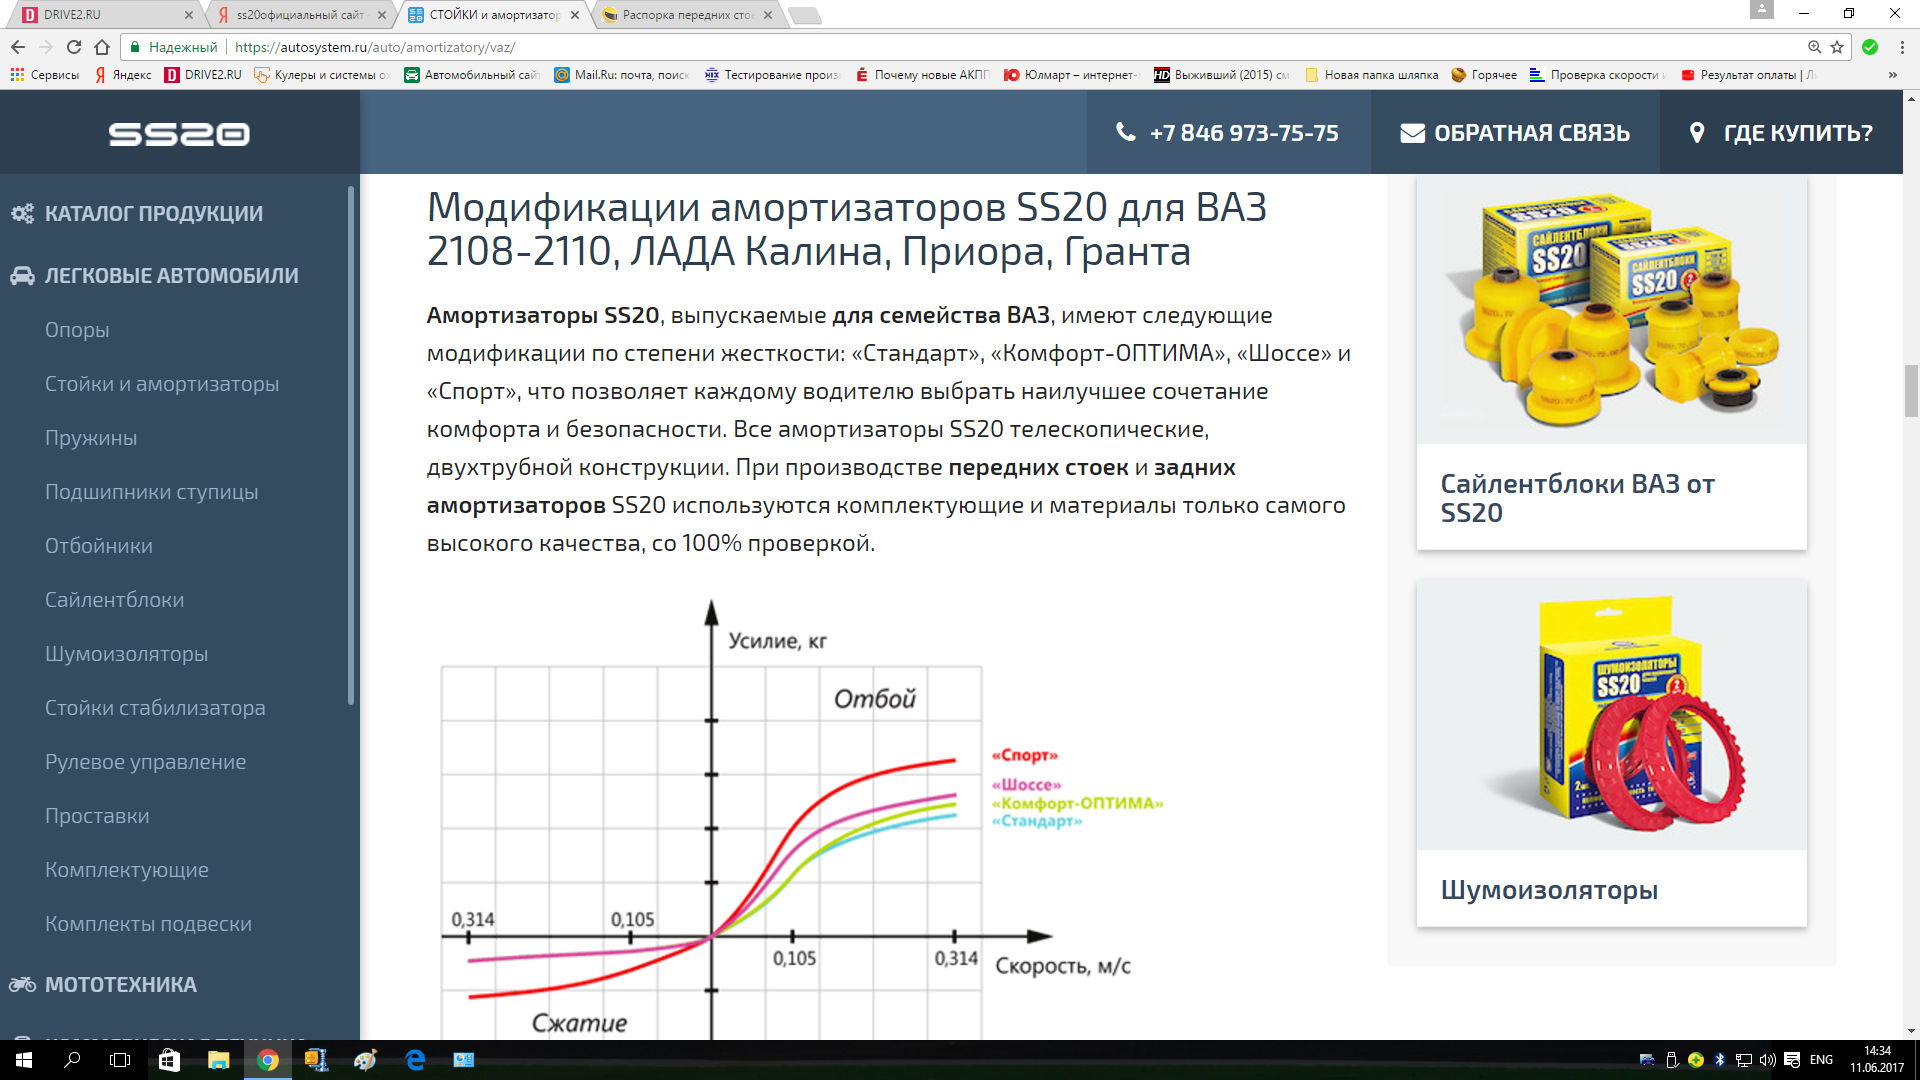The image size is (1920, 1080).
Task: Select Стойки стабилизатора in sidebar
Action: (155, 708)
